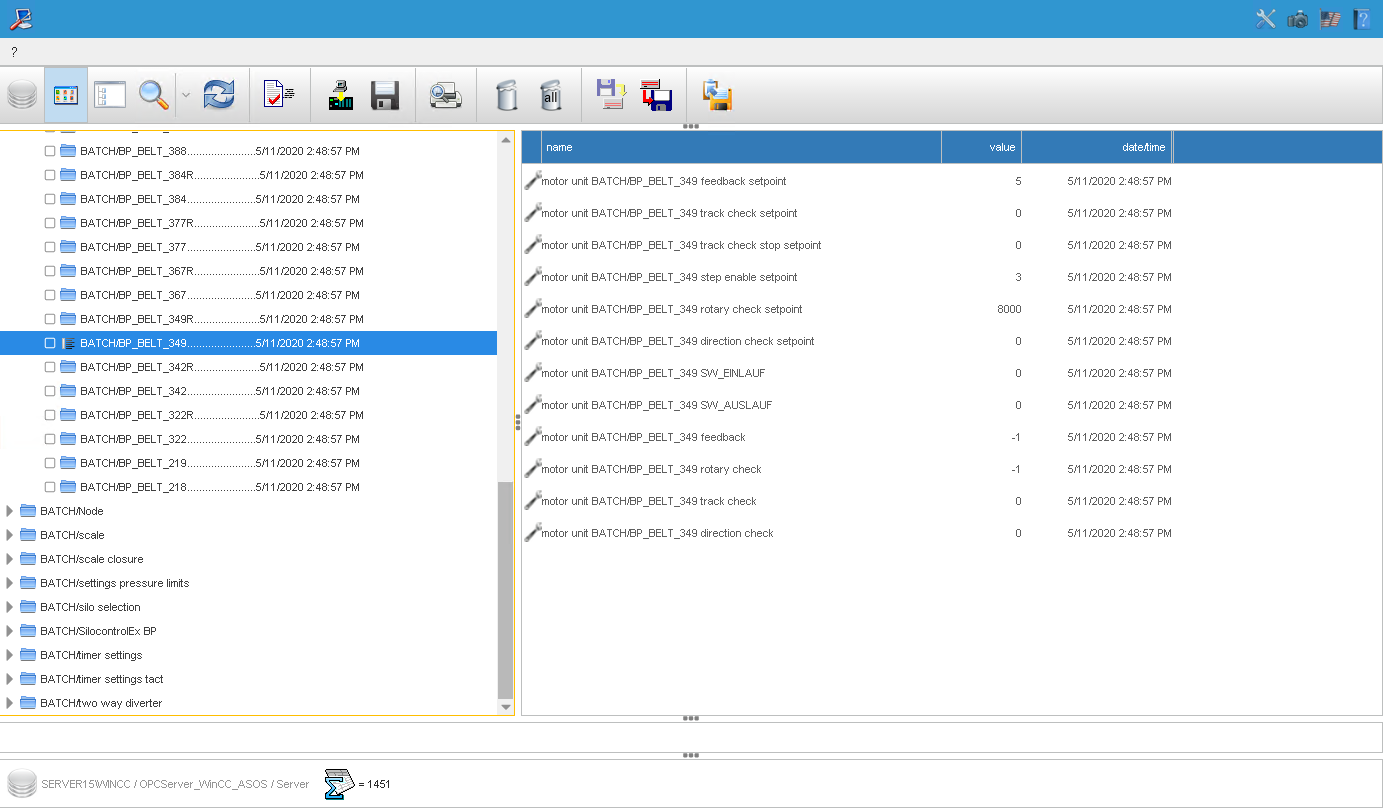Select the highlighted grid view toolbar icon

(66, 95)
